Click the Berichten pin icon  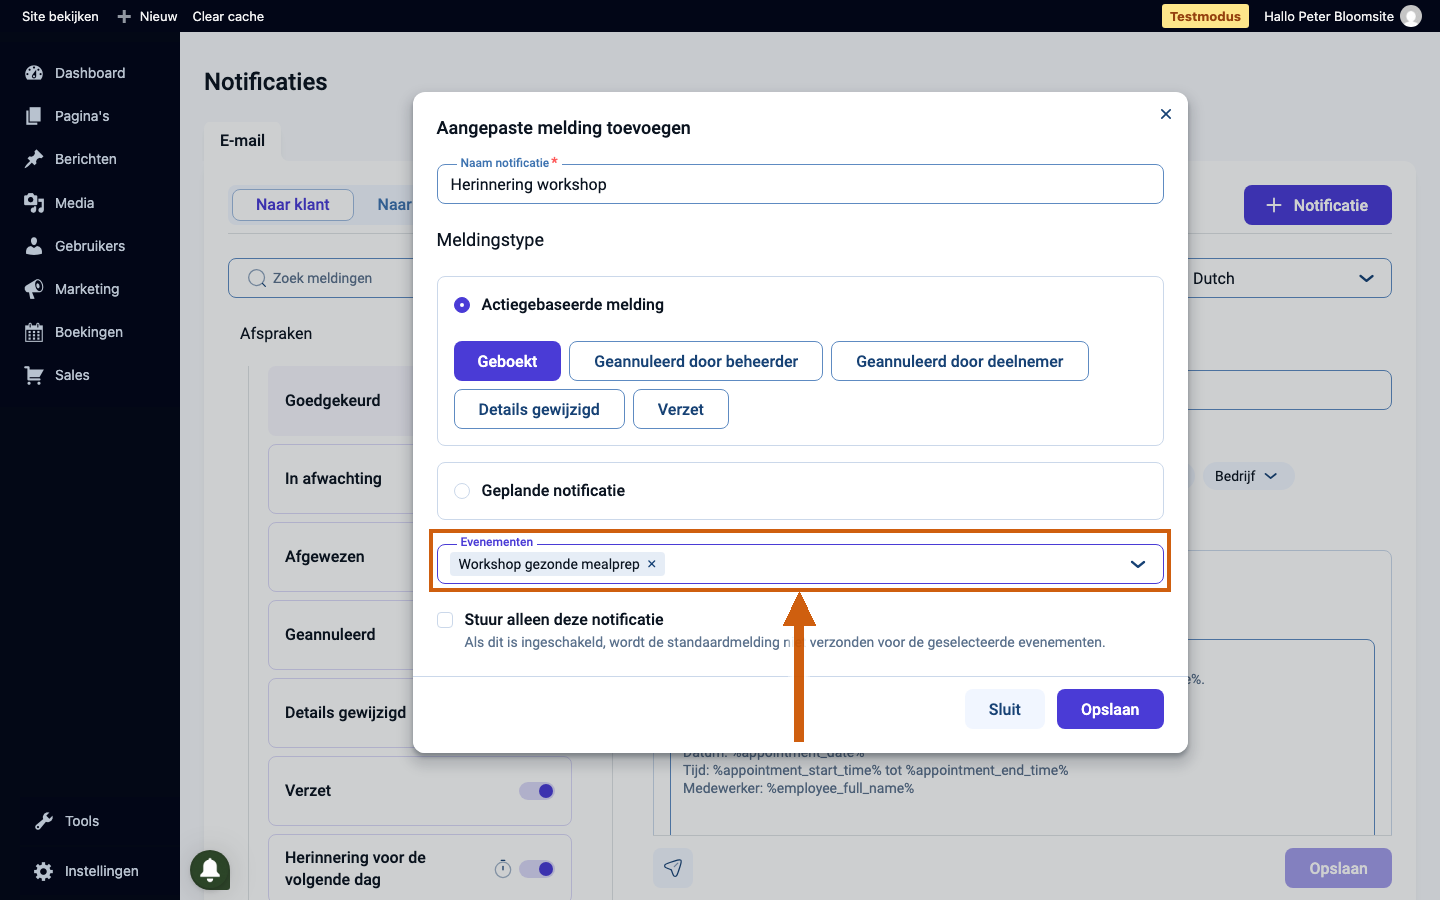point(34,159)
